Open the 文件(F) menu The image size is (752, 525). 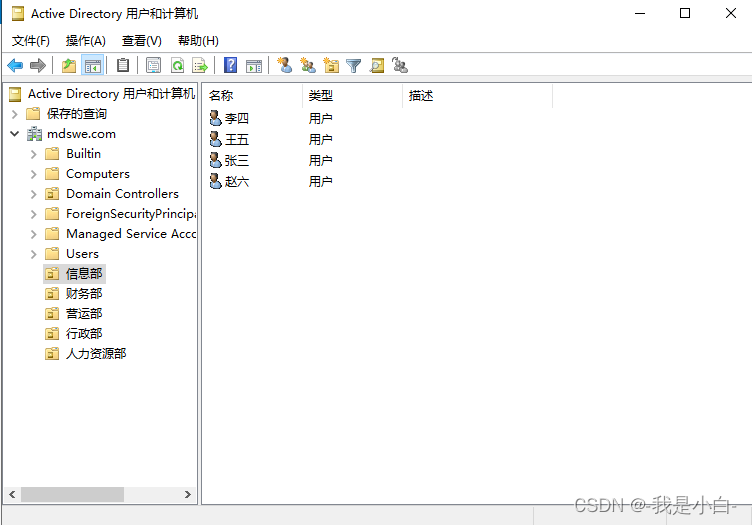[x=31, y=41]
